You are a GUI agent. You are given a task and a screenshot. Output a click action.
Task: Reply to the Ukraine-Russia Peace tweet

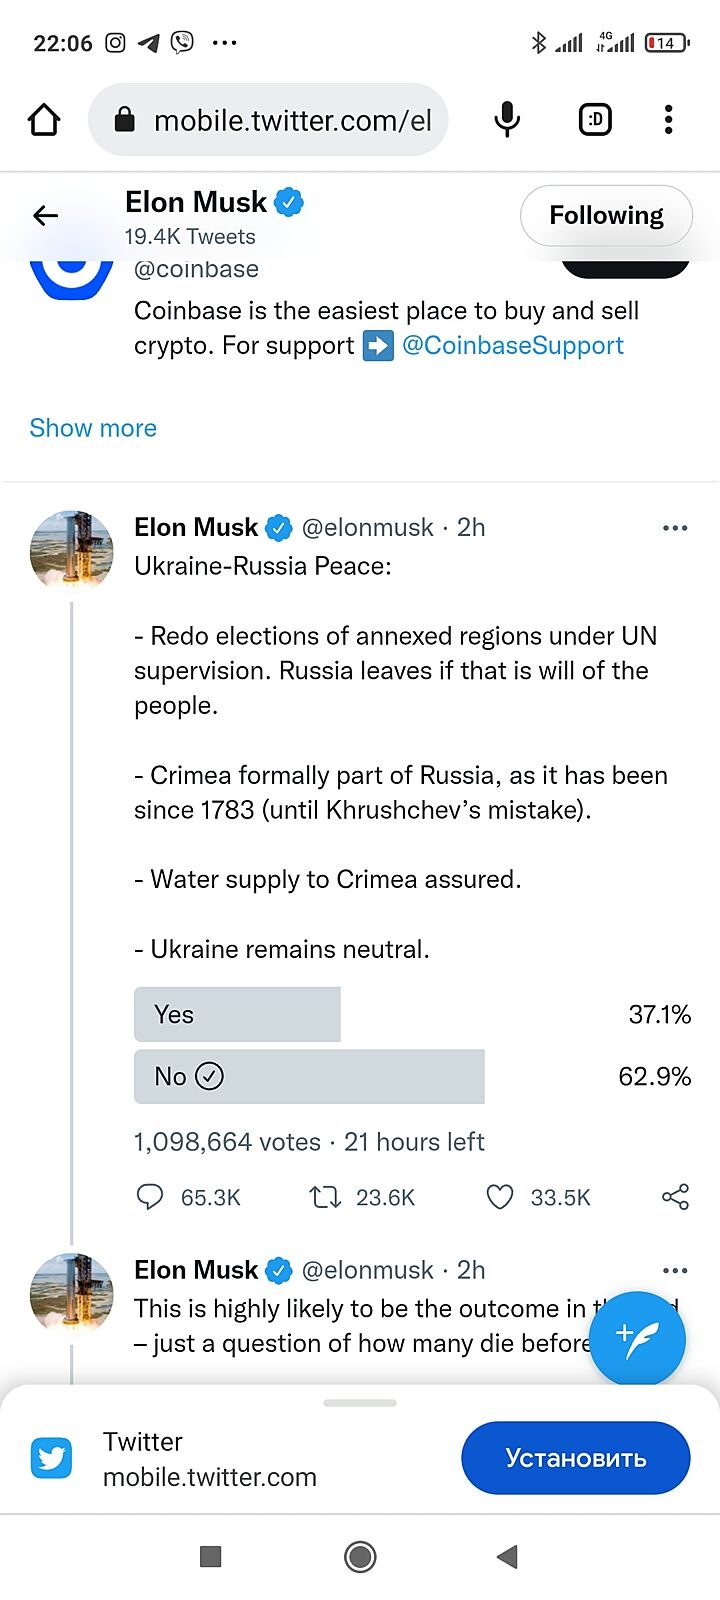tap(150, 1197)
